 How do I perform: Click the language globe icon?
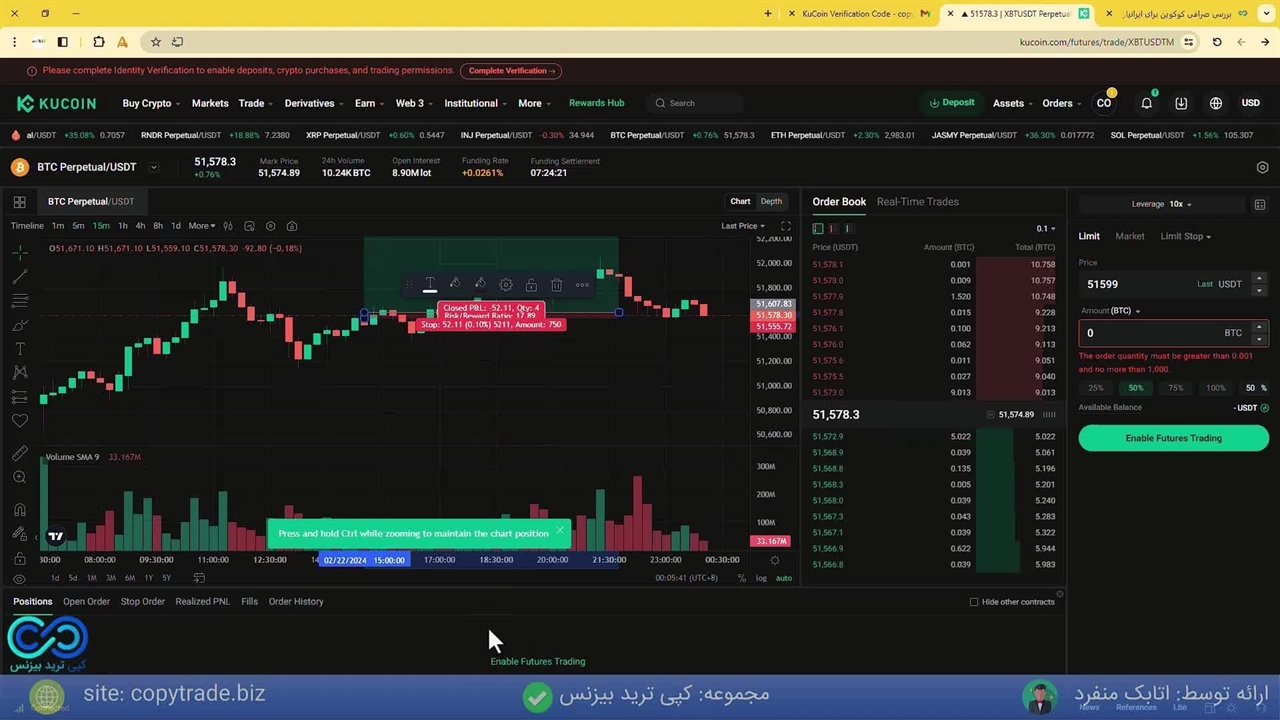click(x=1216, y=103)
